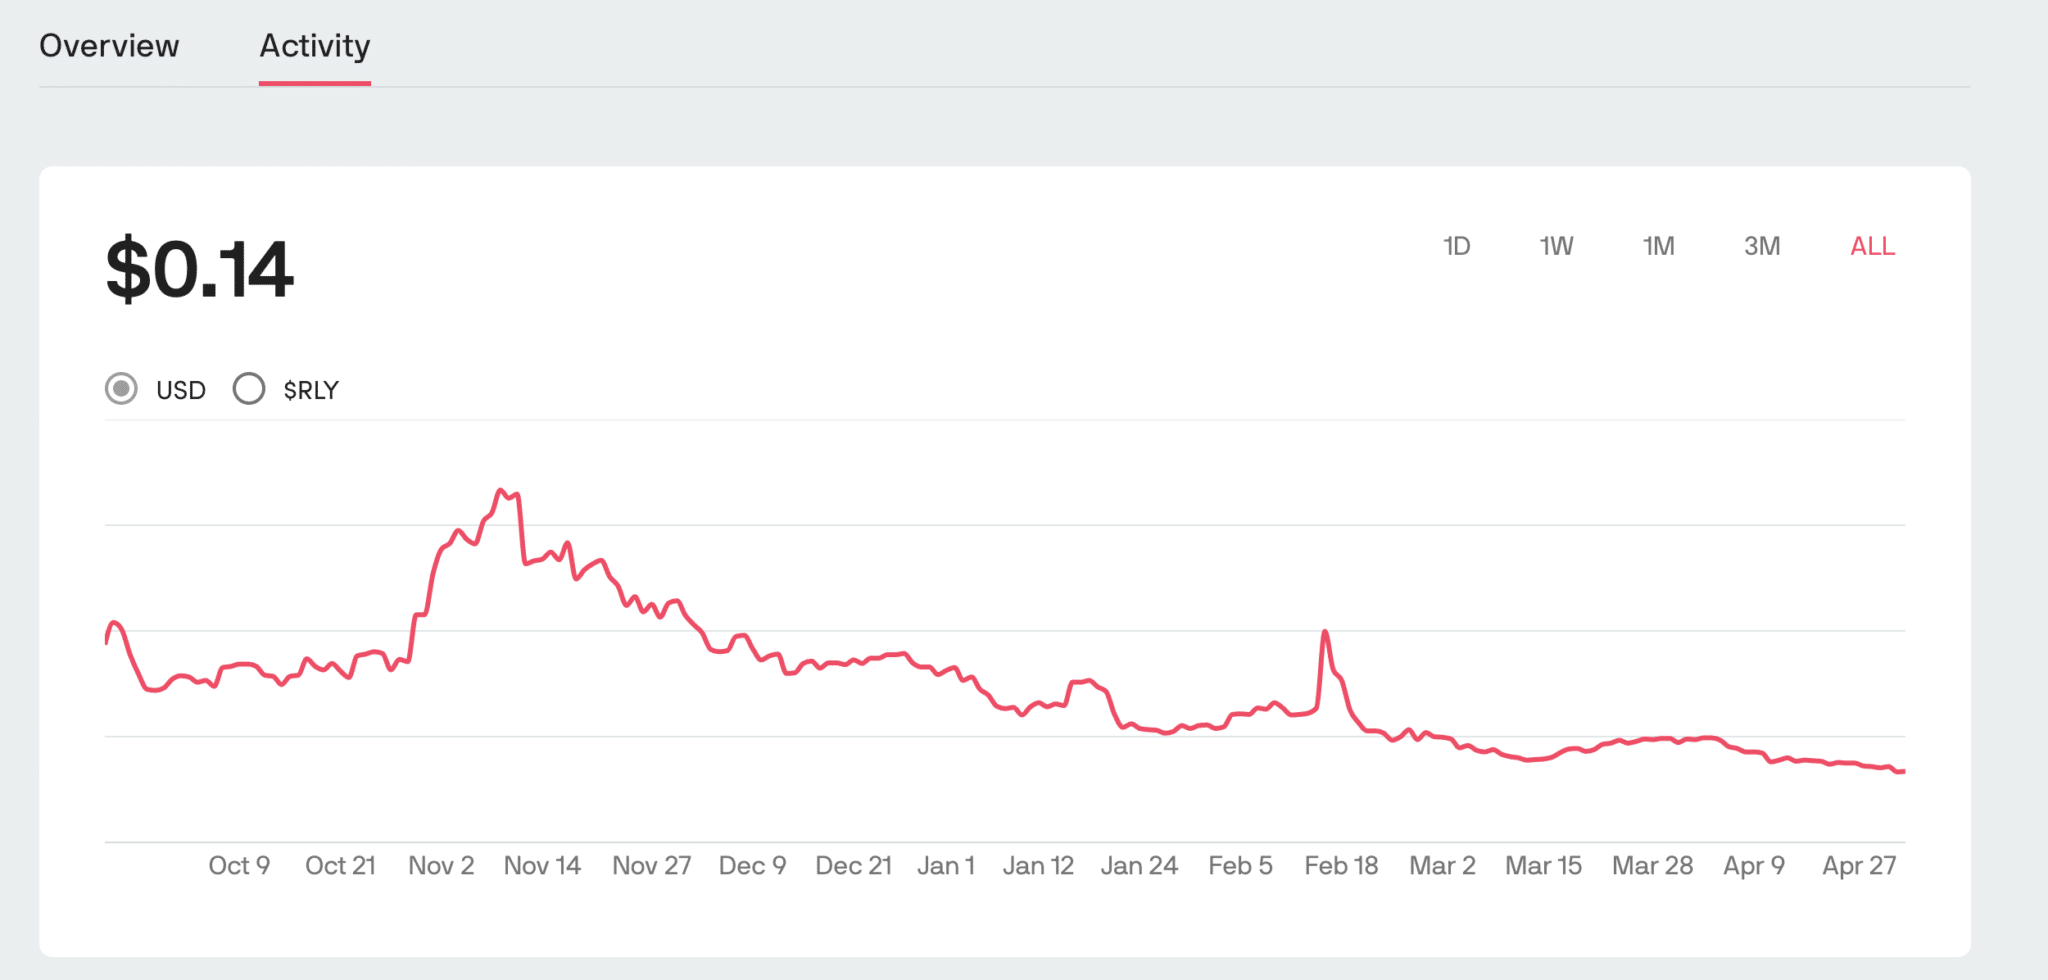The image size is (2048, 980).
Task: Click the Apr 27 axis label
Action: pyautogui.click(x=1859, y=866)
